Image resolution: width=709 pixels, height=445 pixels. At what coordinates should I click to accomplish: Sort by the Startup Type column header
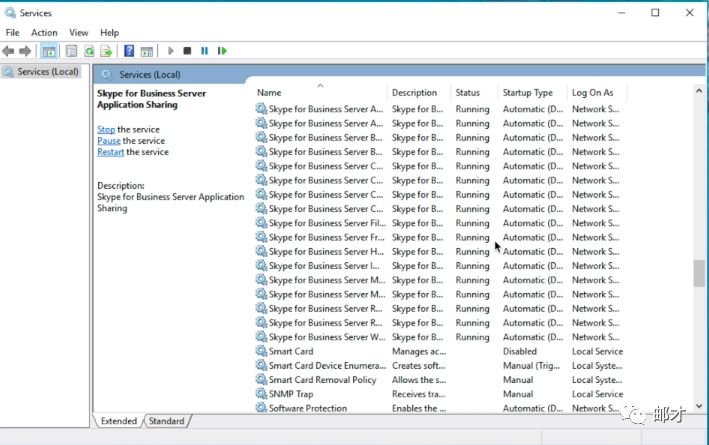pos(528,92)
